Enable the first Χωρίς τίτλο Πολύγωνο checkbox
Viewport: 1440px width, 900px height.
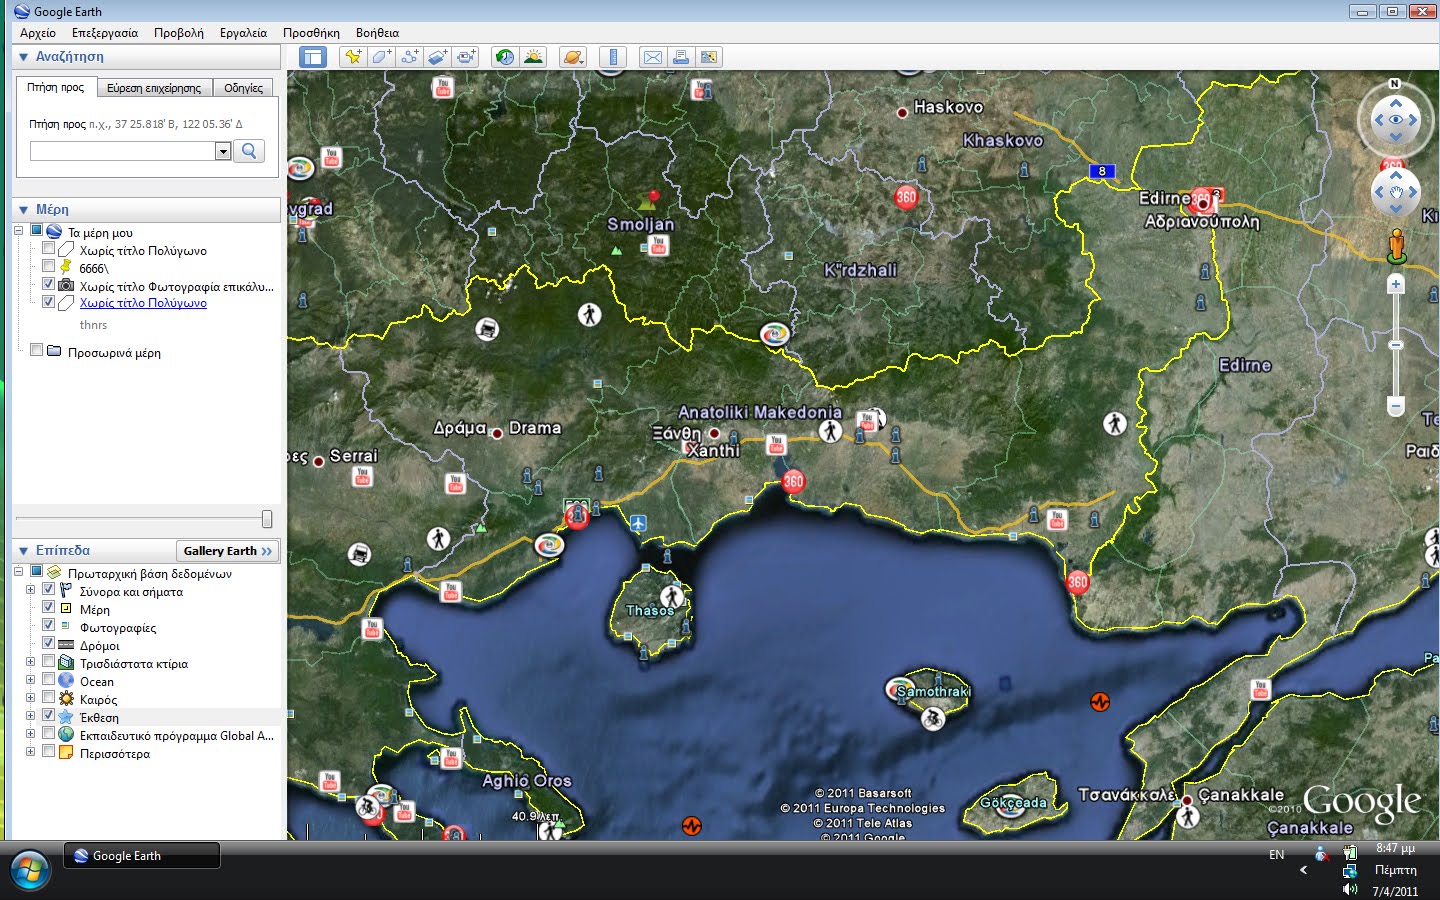click(x=48, y=248)
